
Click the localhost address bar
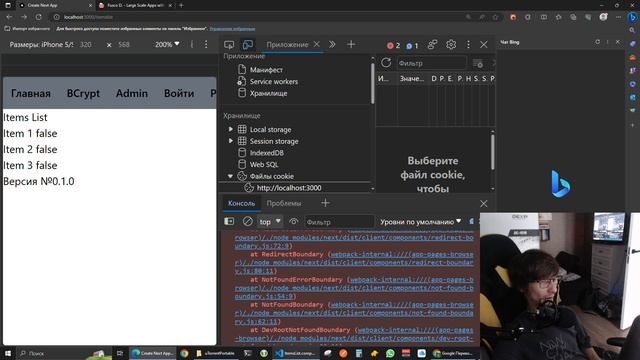coord(261,17)
